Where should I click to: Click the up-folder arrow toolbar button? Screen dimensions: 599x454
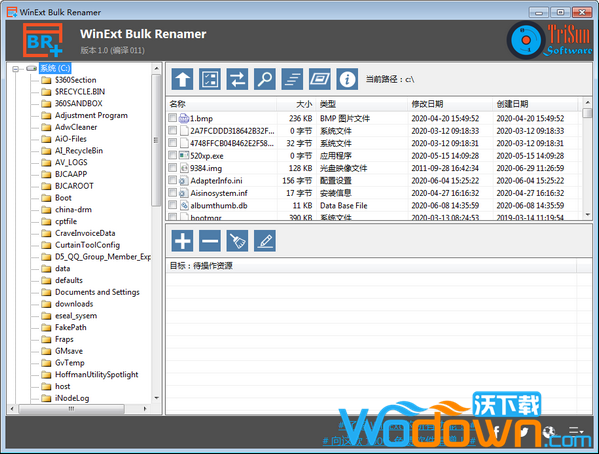tap(182, 79)
